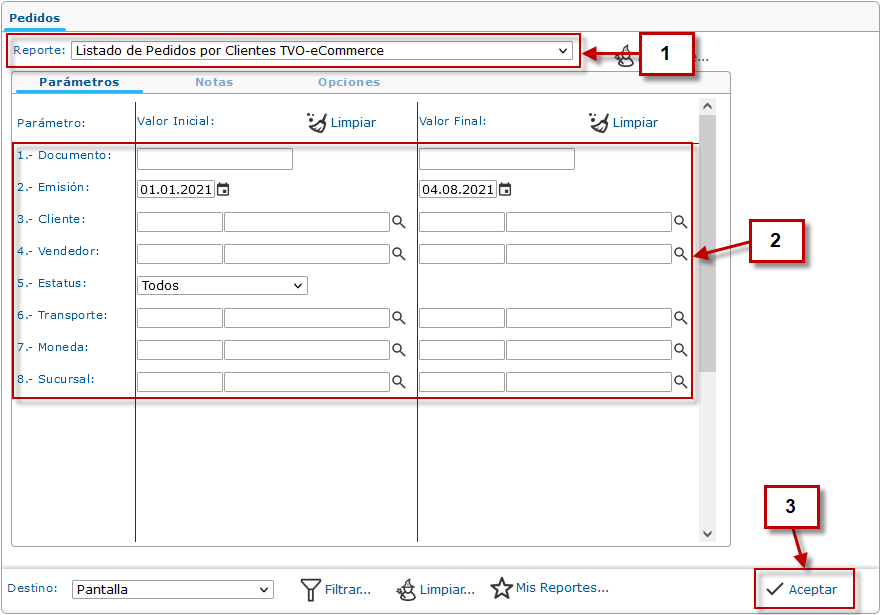Click the bottom Limpiar wizard button
The height and width of the screenshot is (615, 881).
click(x=435, y=589)
